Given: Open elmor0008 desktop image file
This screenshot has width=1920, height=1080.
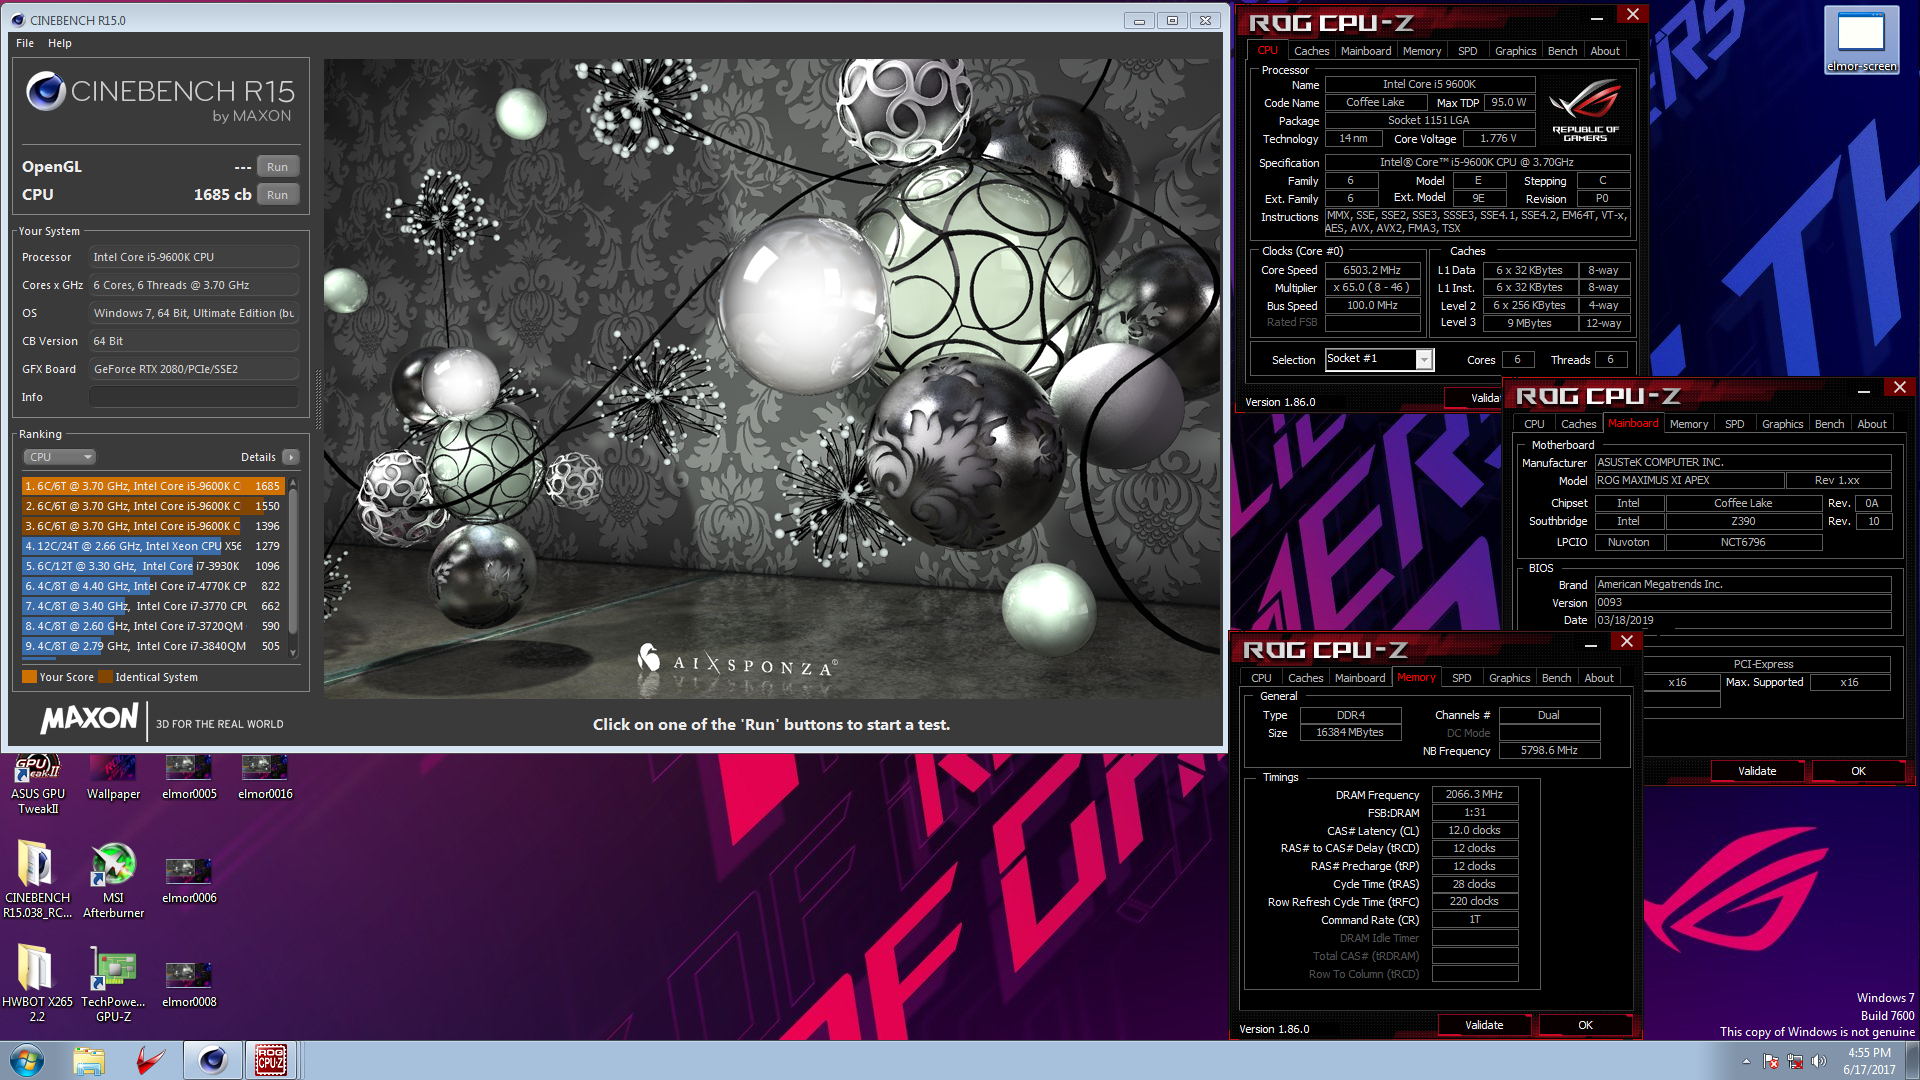Looking at the screenshot, I should 189,985.
